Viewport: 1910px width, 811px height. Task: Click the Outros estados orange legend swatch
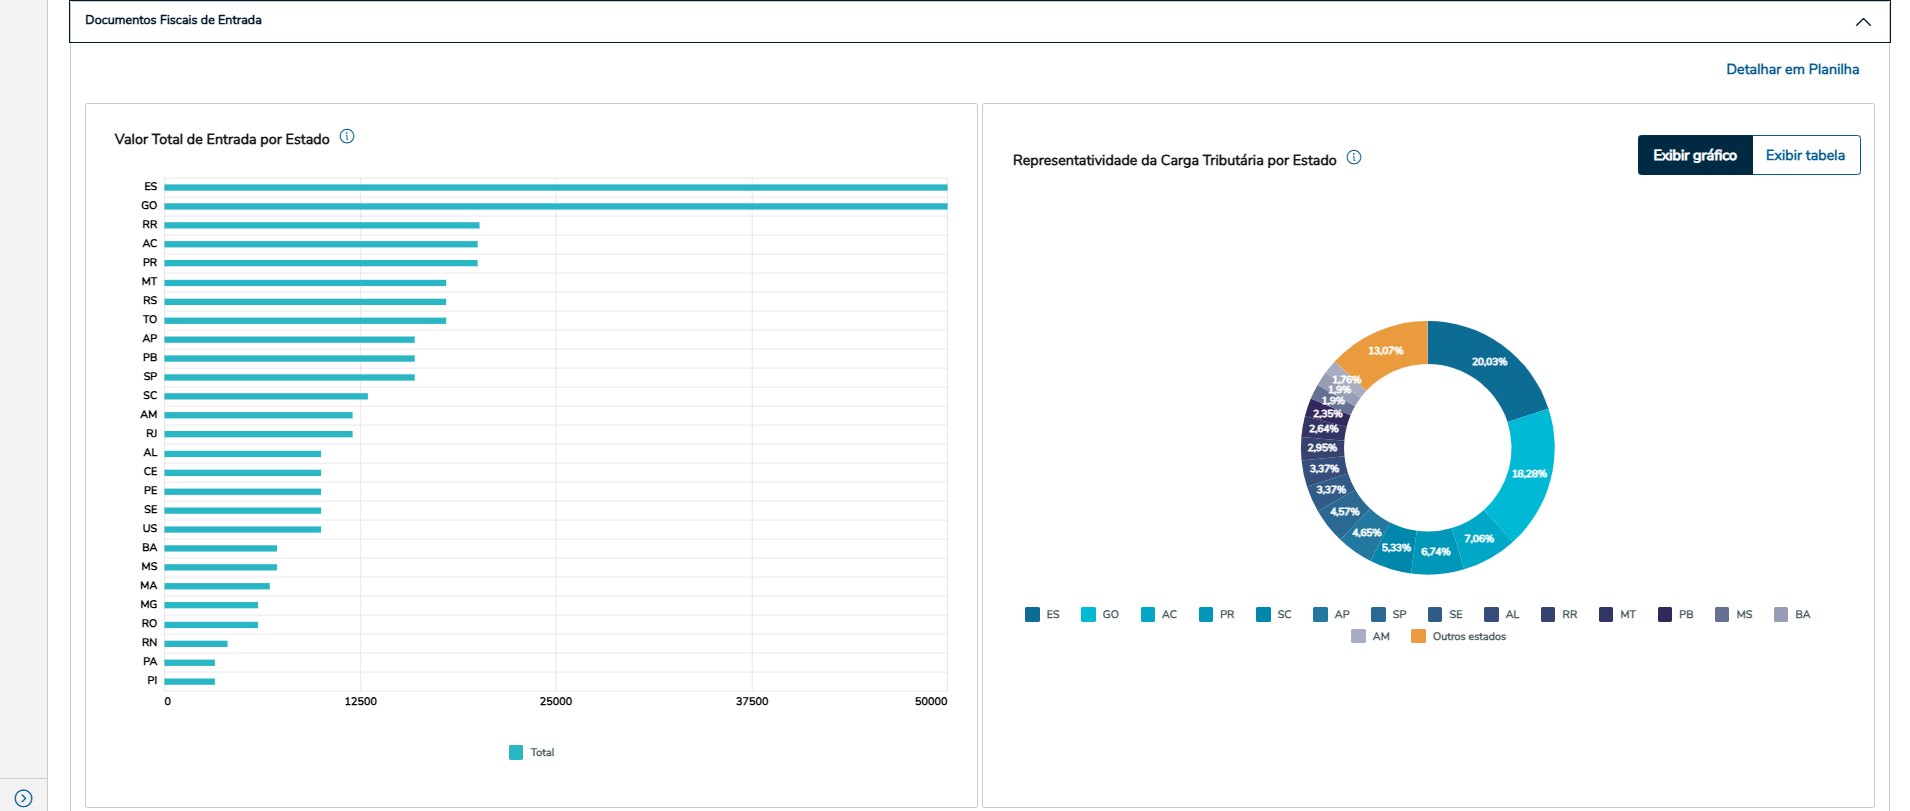point(1418,636)
